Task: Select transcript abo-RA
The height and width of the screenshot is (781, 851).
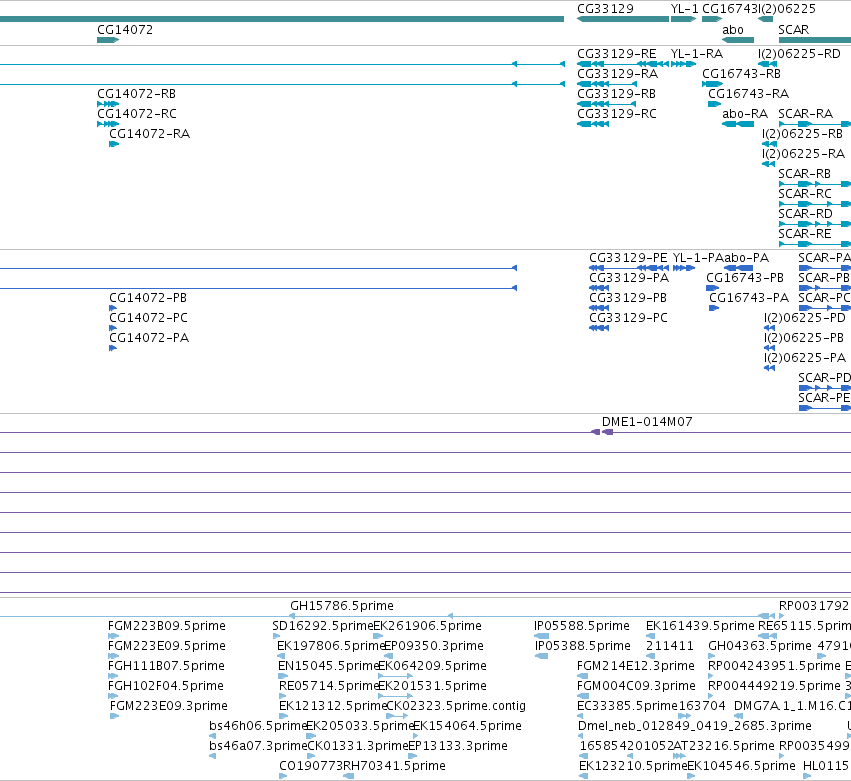Action: 738,124
